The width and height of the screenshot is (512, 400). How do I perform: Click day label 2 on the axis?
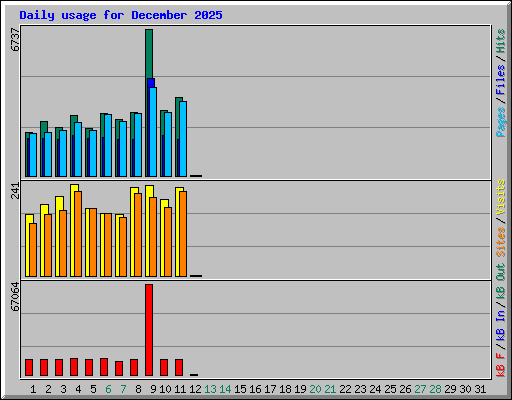[48, 389]
